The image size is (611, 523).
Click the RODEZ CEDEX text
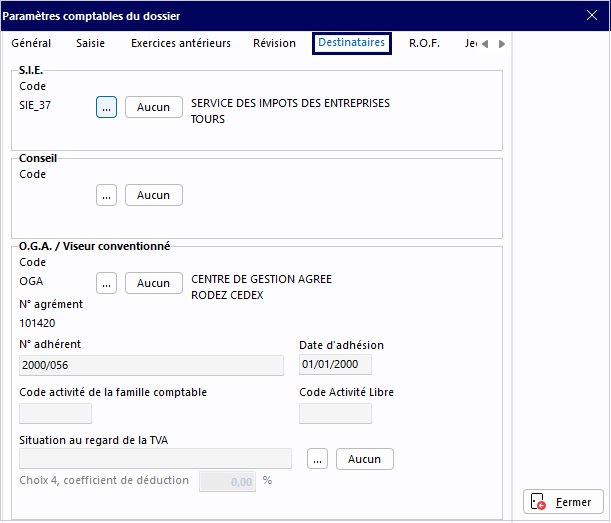(227, 295)
